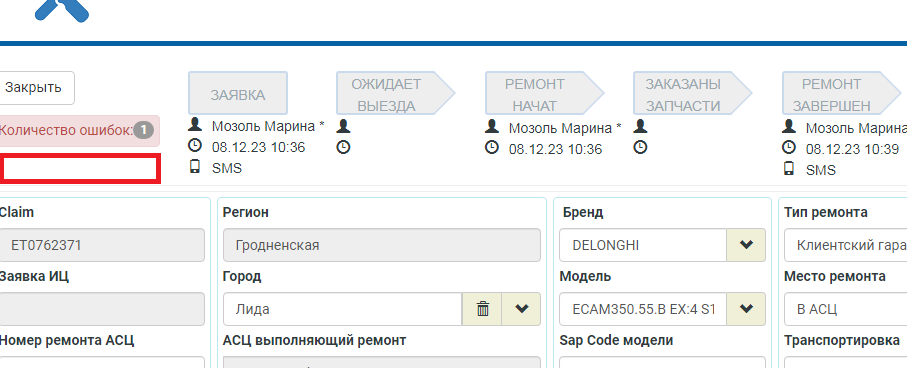
Task: Click the Модель value ECAM350.55.B
Action: tap(643, 309)
